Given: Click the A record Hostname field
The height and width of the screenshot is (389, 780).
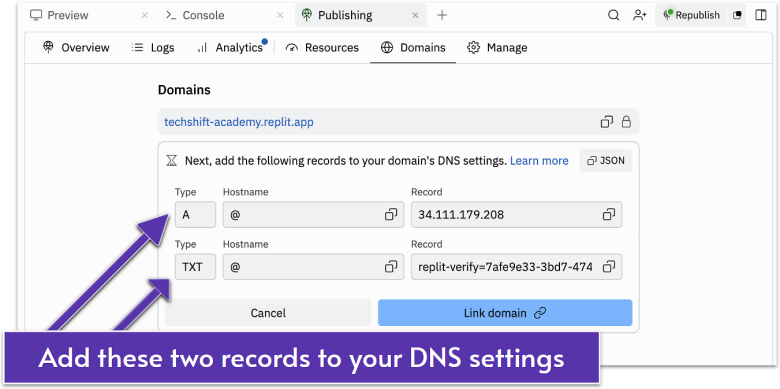Looking at the screenshot, I should point(313,214).
